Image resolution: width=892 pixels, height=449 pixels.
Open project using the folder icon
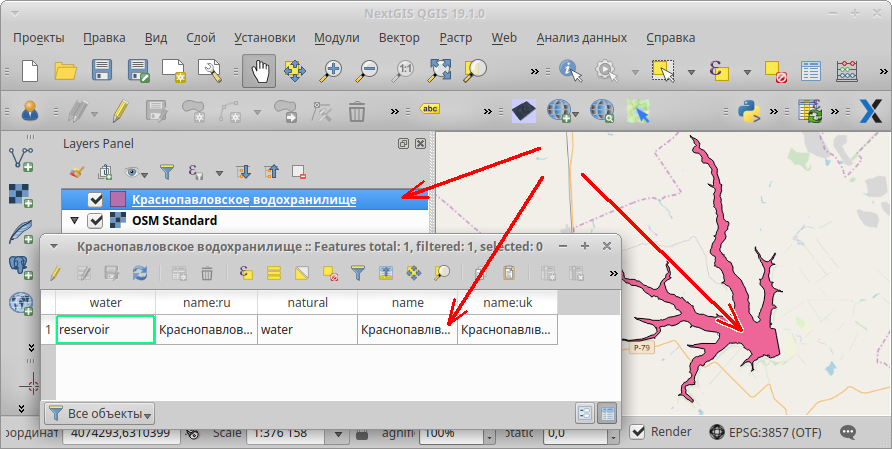point(65,71)
